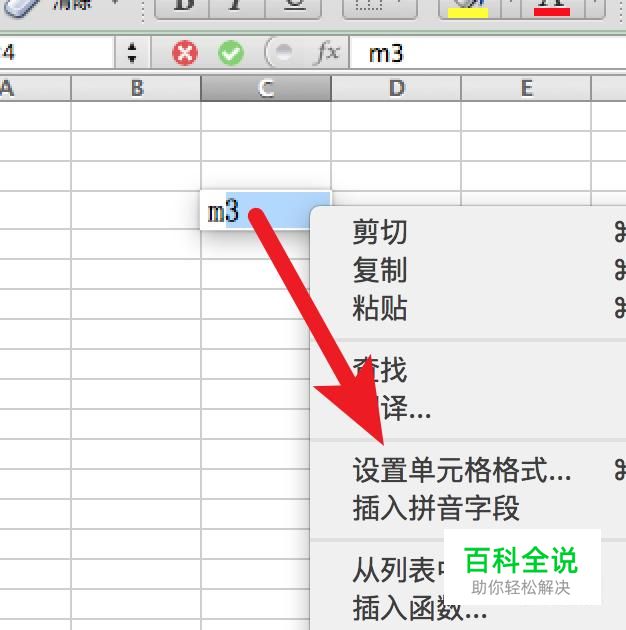Choose 插入拼音字段 from context menu
626x630 pixels.
(x=468, y=508)
